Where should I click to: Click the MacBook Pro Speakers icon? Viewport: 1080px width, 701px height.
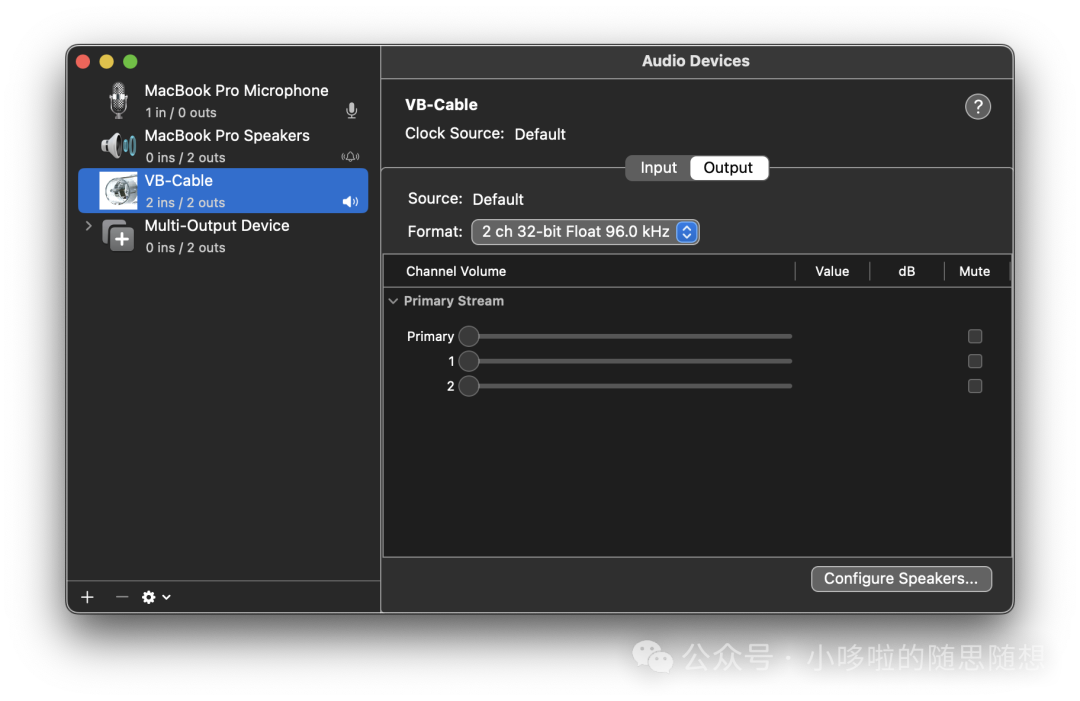click(119, 146)
